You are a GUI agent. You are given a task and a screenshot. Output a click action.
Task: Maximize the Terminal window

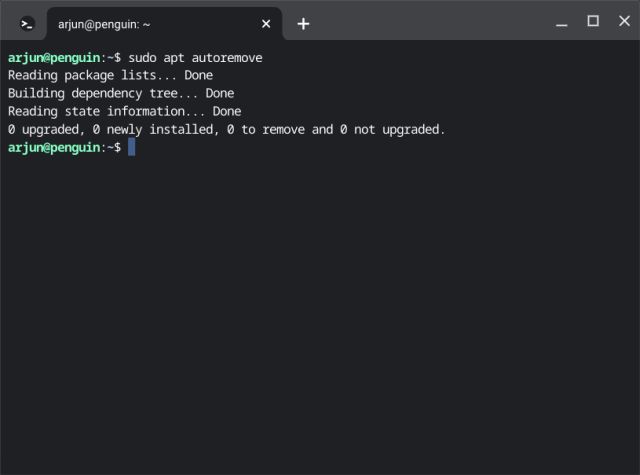(x=592, y=21)
